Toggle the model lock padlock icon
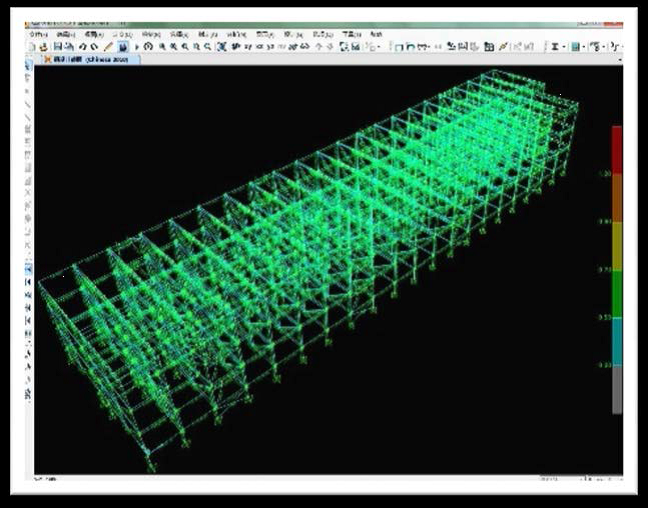This screenshot has width=648, height=508. click(x=124, y=47)
